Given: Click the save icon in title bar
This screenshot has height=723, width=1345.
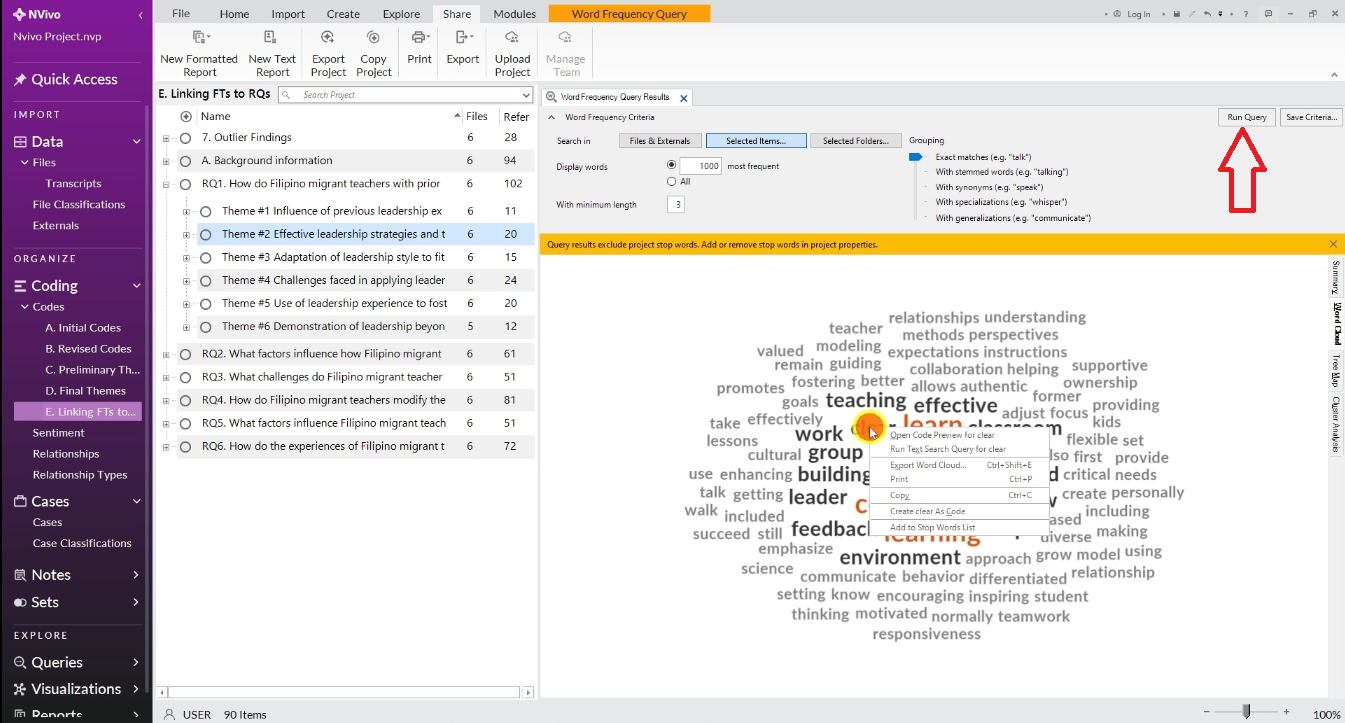Looking at the screenshot, I should [x=1177, y=14].
